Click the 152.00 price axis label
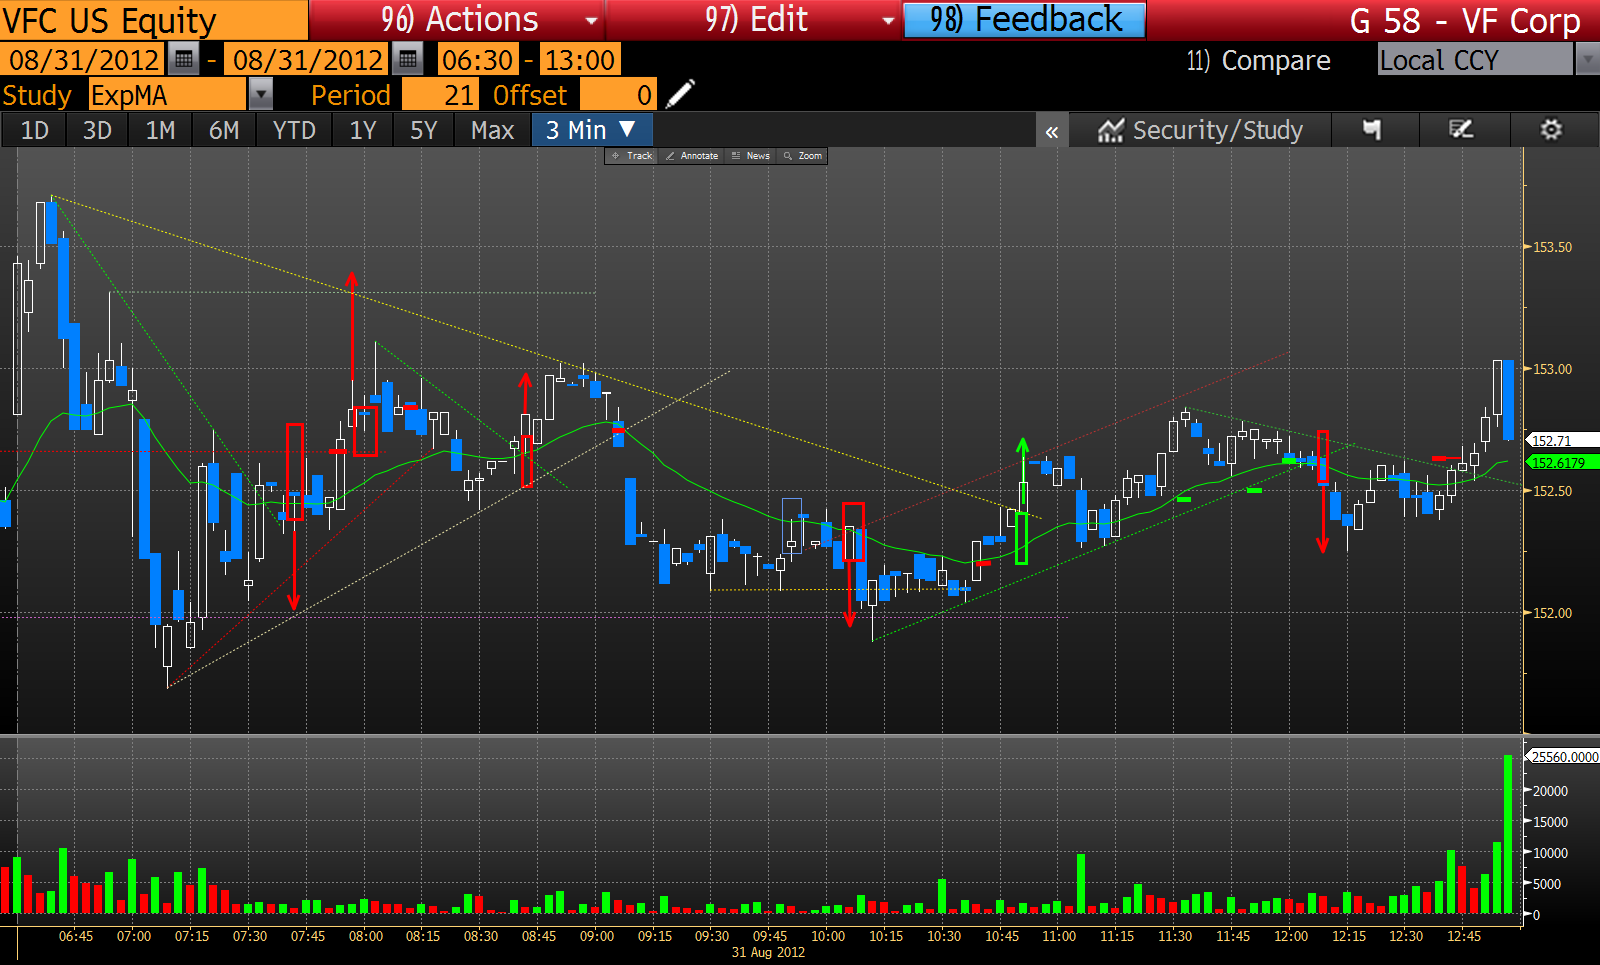The height and width of the screenshot is (965, 1600). 1552,613
